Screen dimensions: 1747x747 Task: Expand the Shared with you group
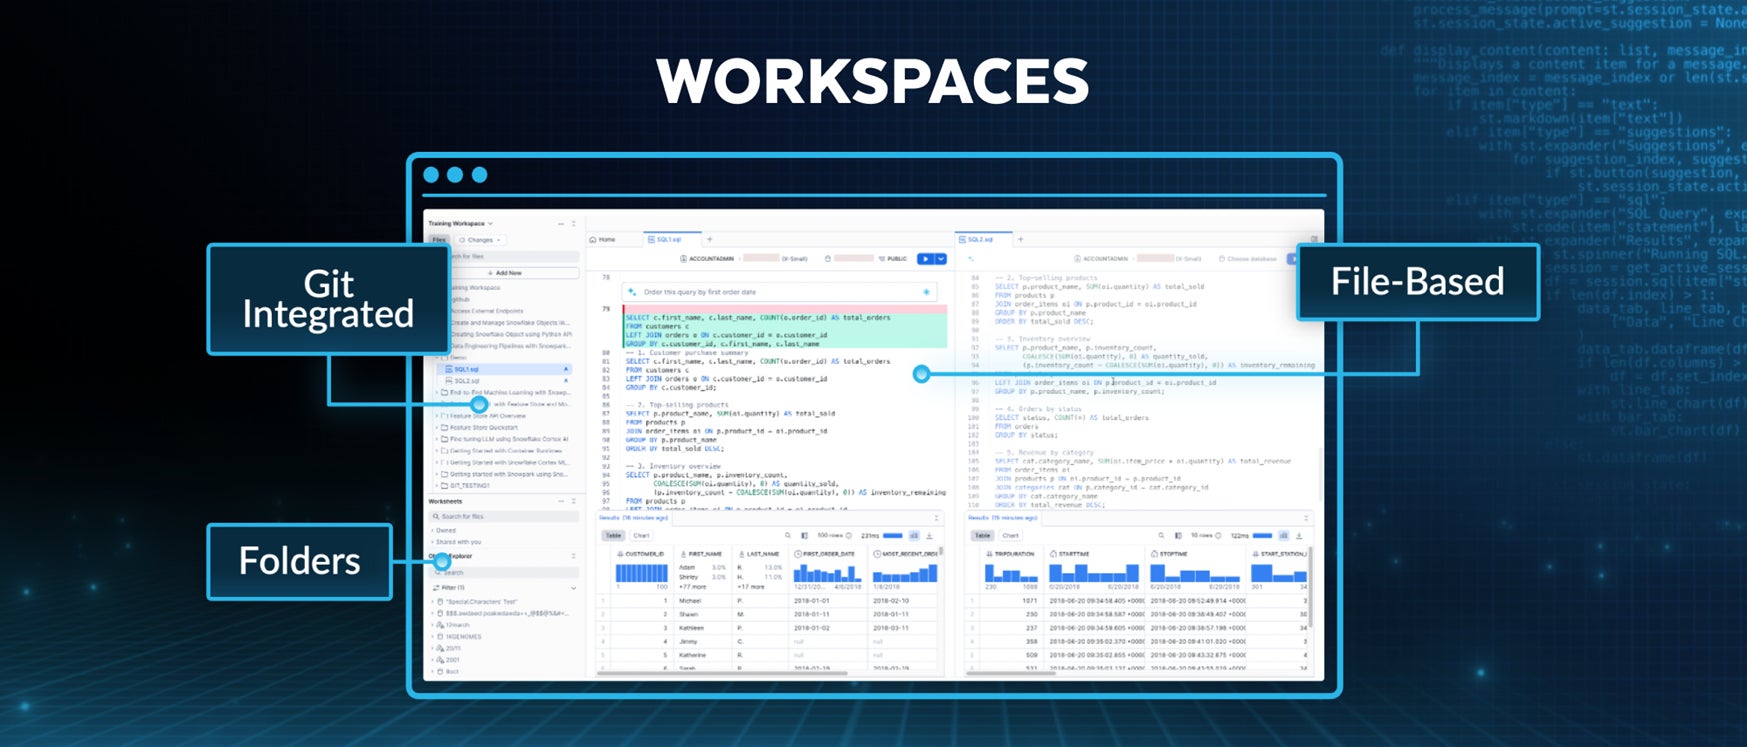click(x=457, y=542)
